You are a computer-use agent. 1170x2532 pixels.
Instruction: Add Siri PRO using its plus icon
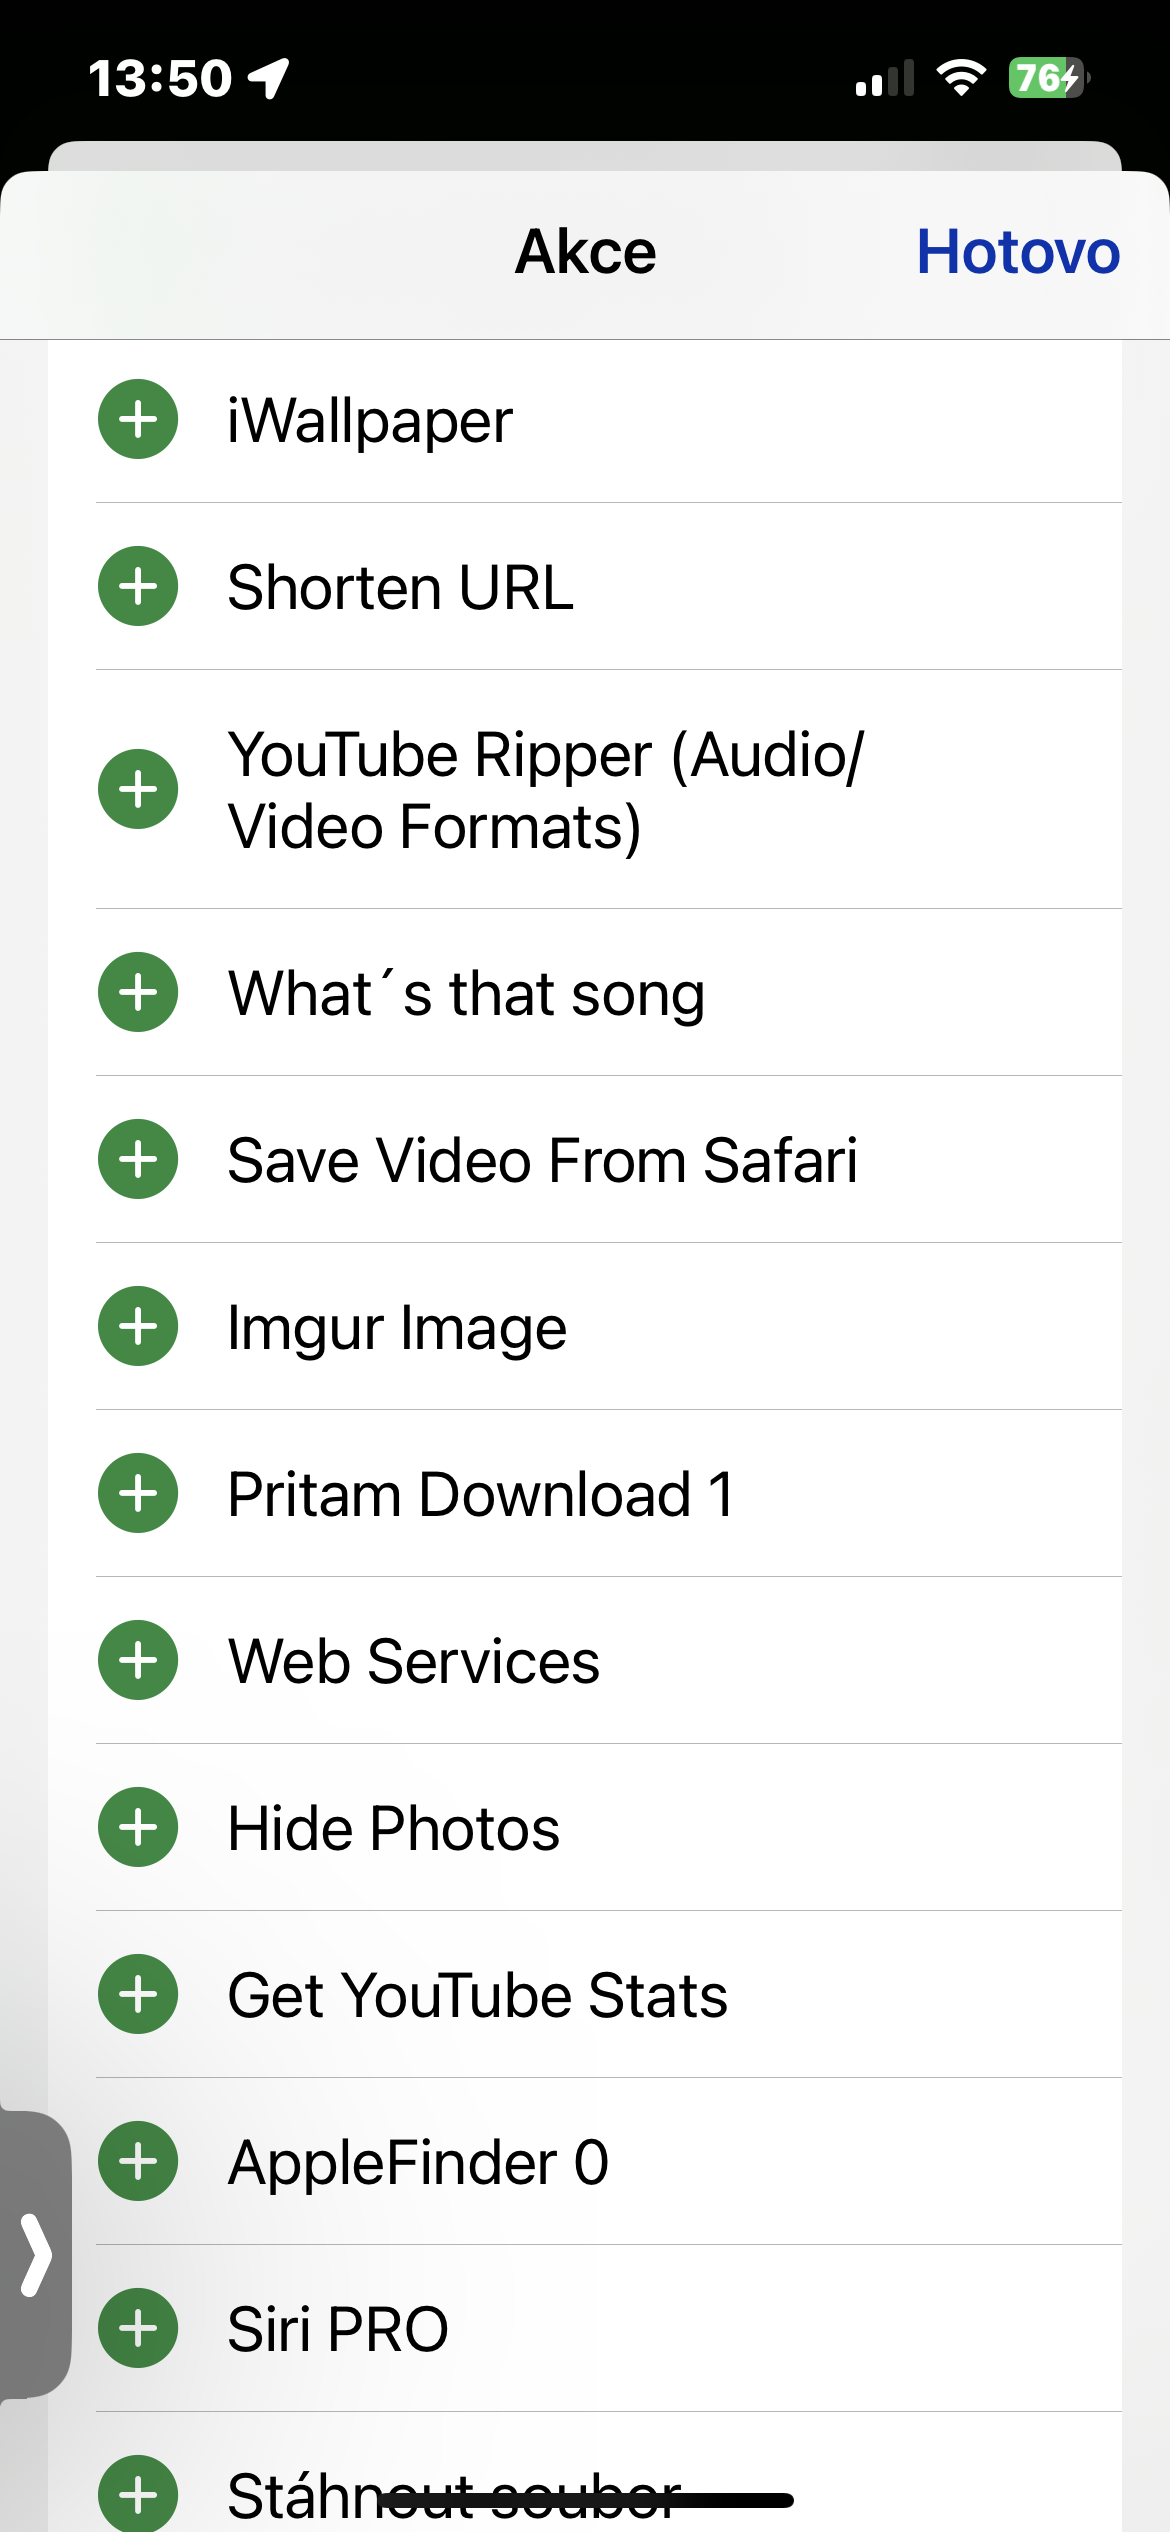pyautogui.click(x=138, y=2329)
